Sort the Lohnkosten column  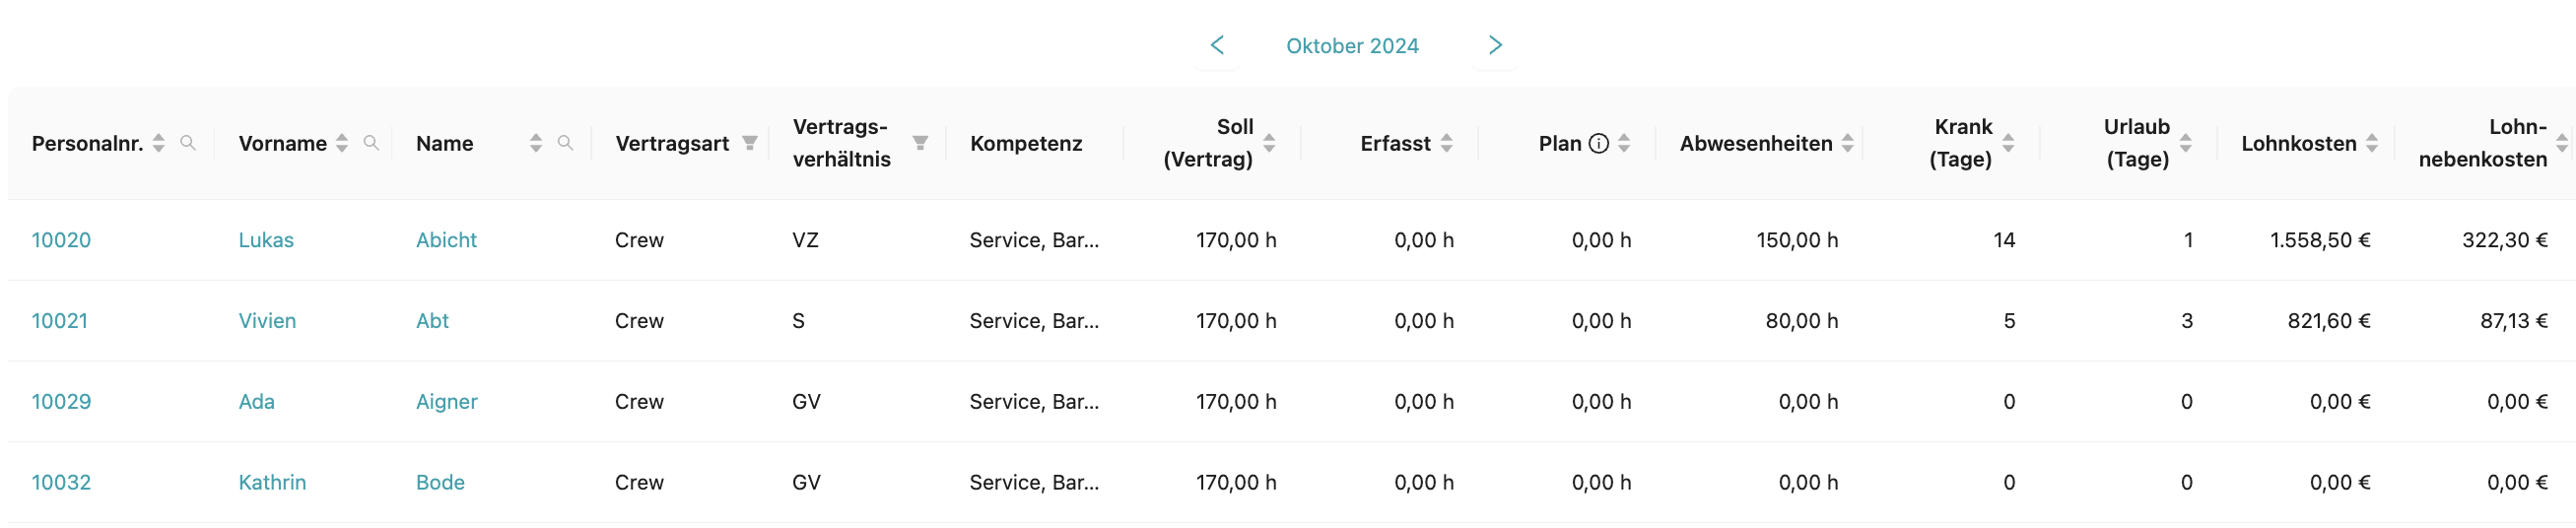[2372, 143]
